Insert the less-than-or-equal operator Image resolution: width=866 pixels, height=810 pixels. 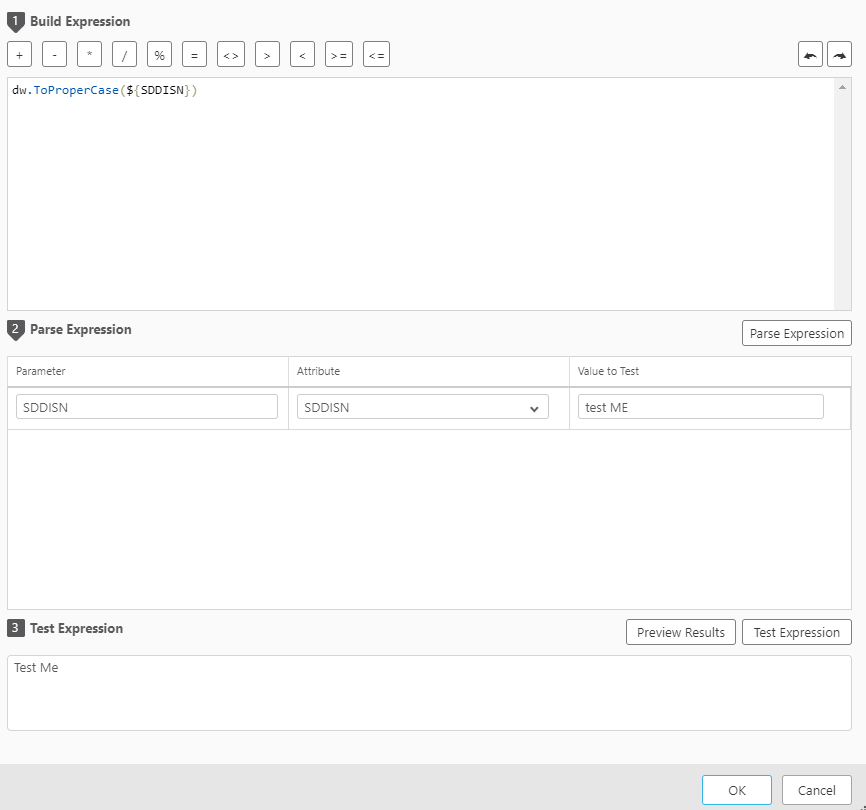click(x=375, y=54)
